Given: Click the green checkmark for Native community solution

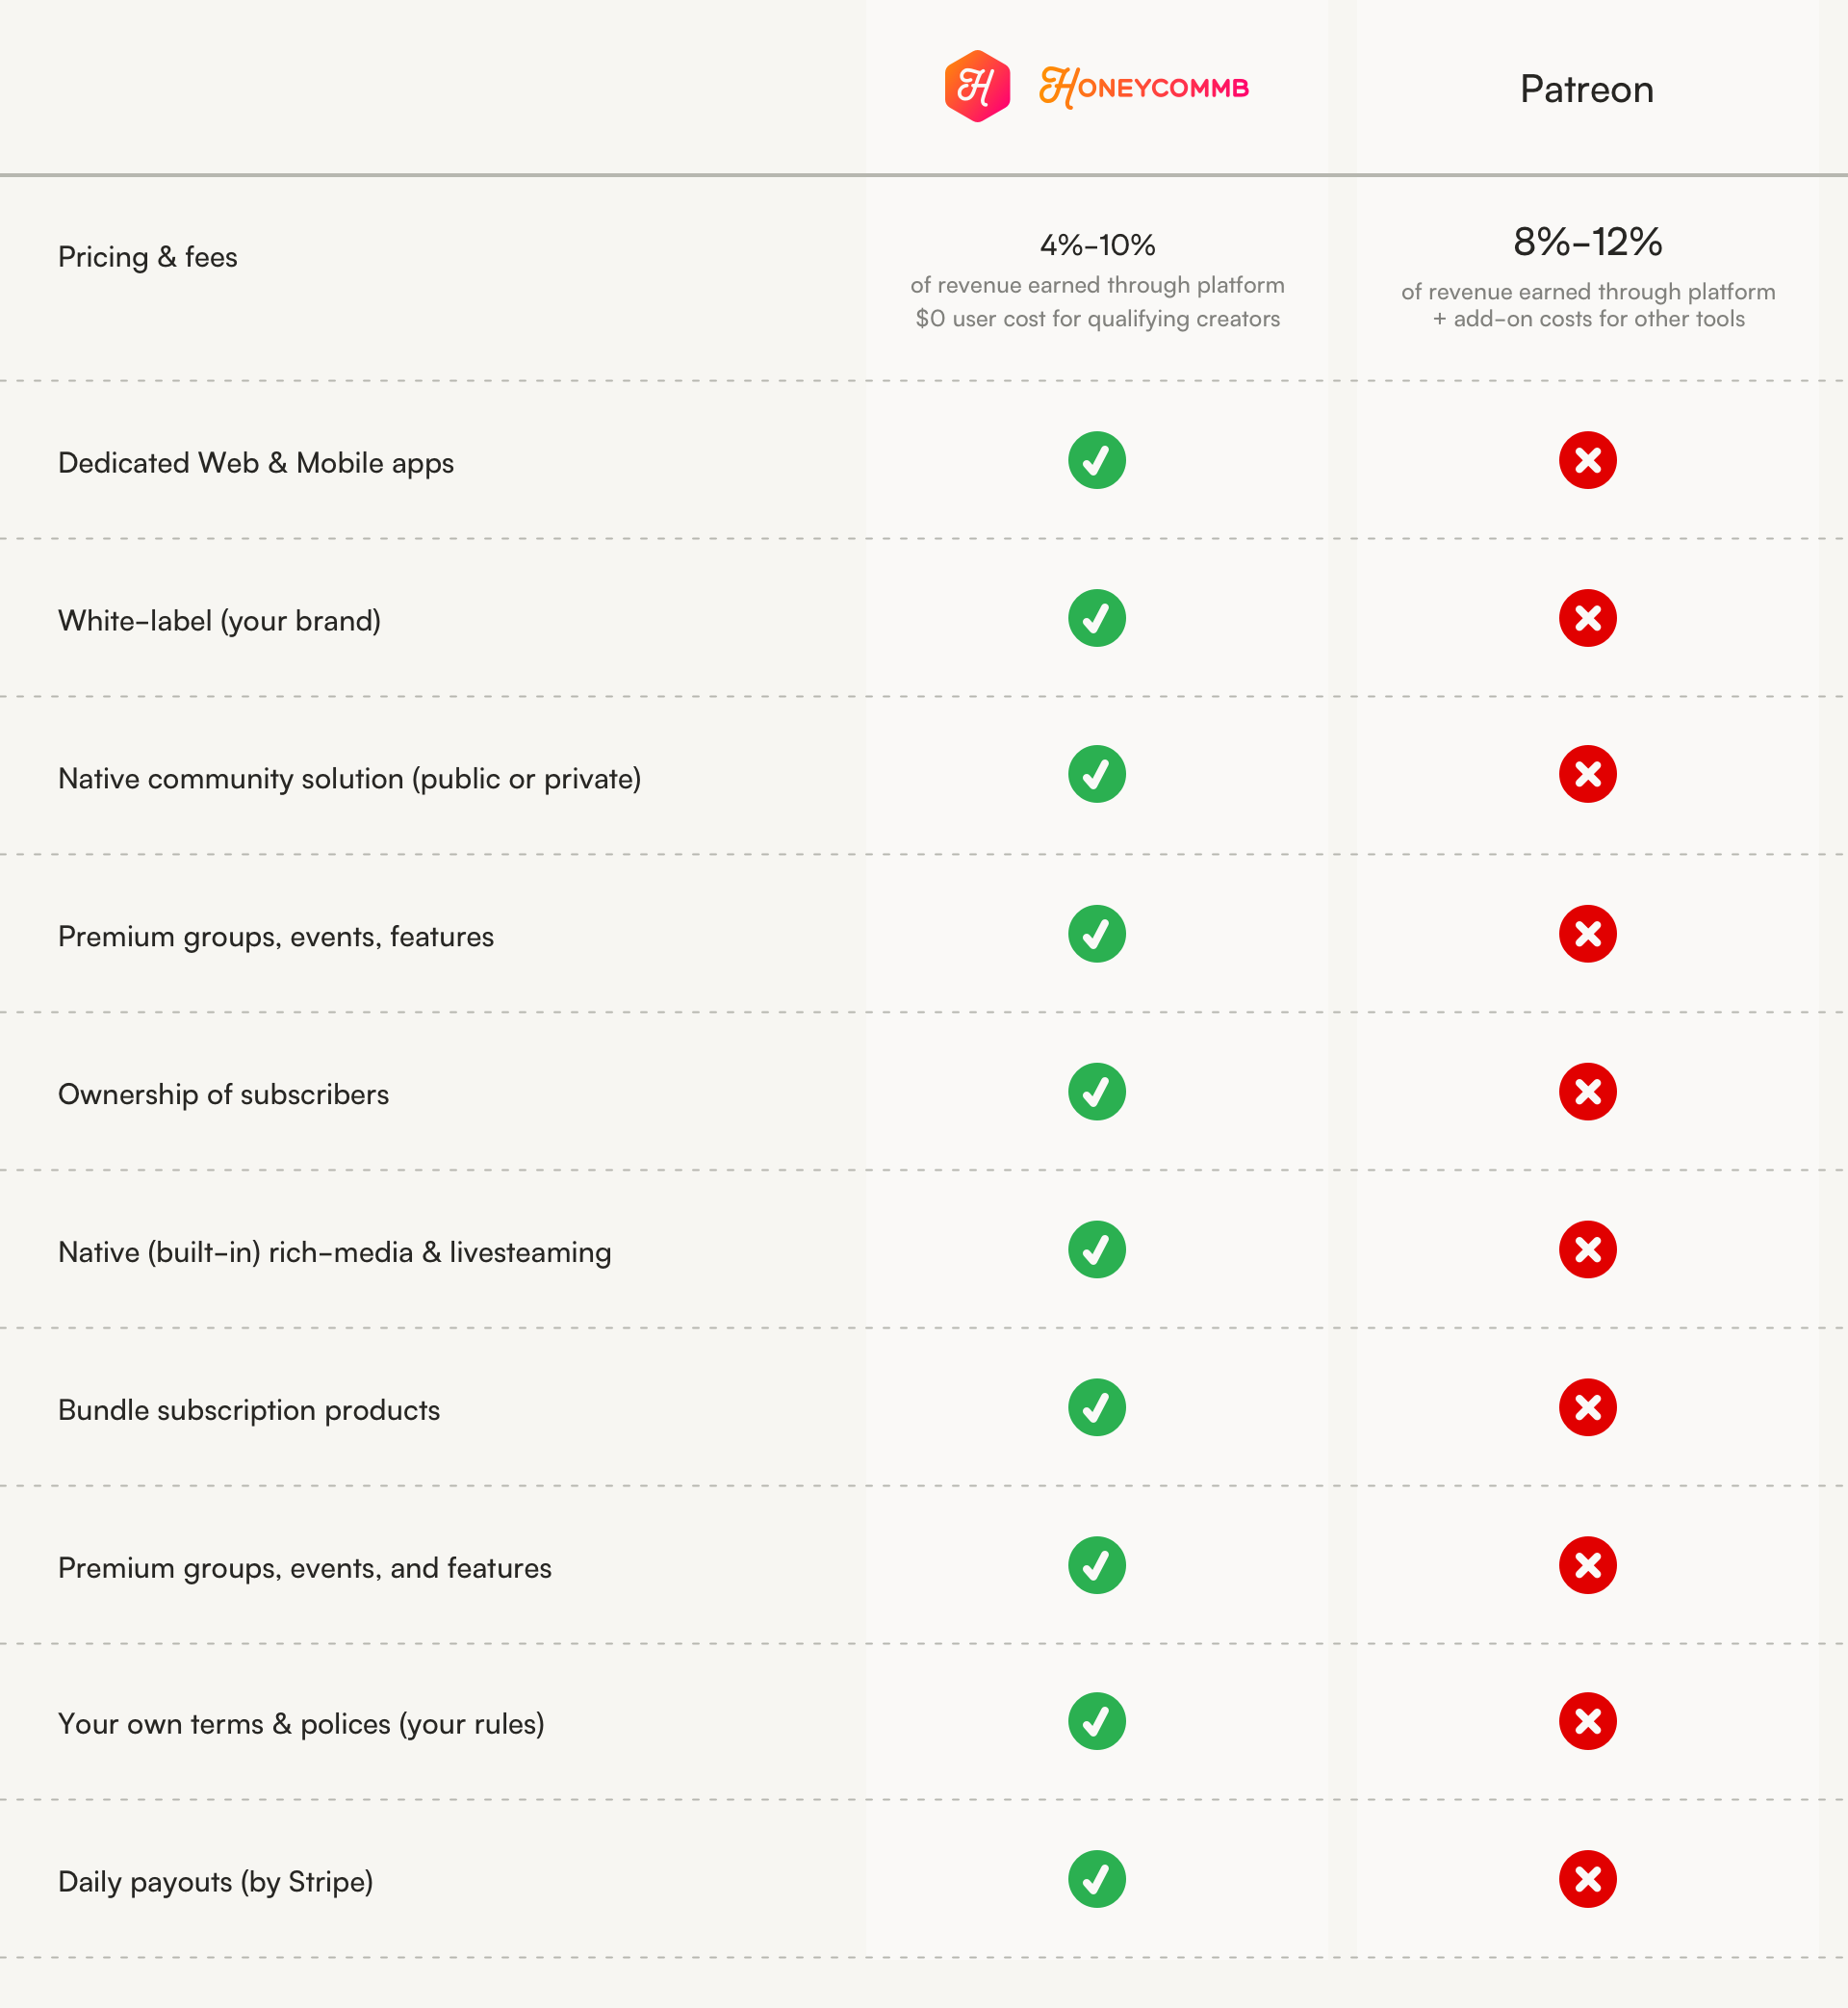Looking at the screenshot, I should pyautogui.click(x=1097, y=774).
